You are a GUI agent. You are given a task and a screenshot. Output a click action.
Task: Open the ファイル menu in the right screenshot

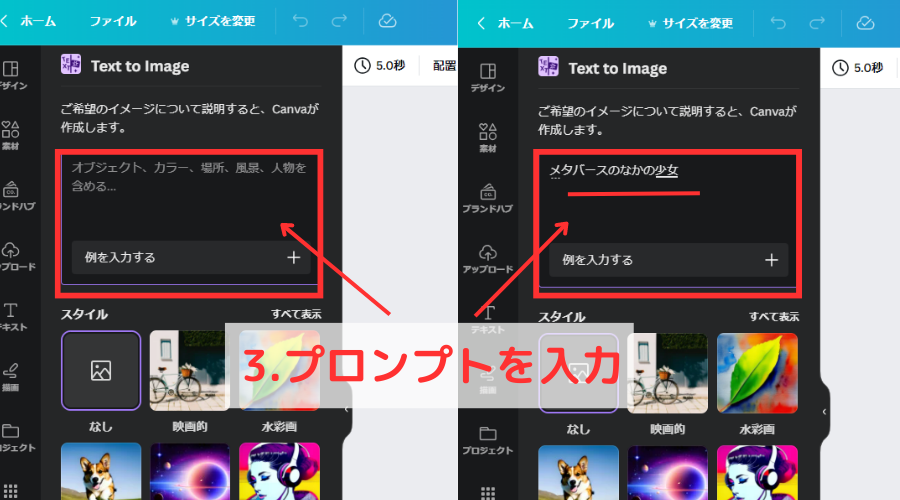pyautogui.click(x=591, y=23)
